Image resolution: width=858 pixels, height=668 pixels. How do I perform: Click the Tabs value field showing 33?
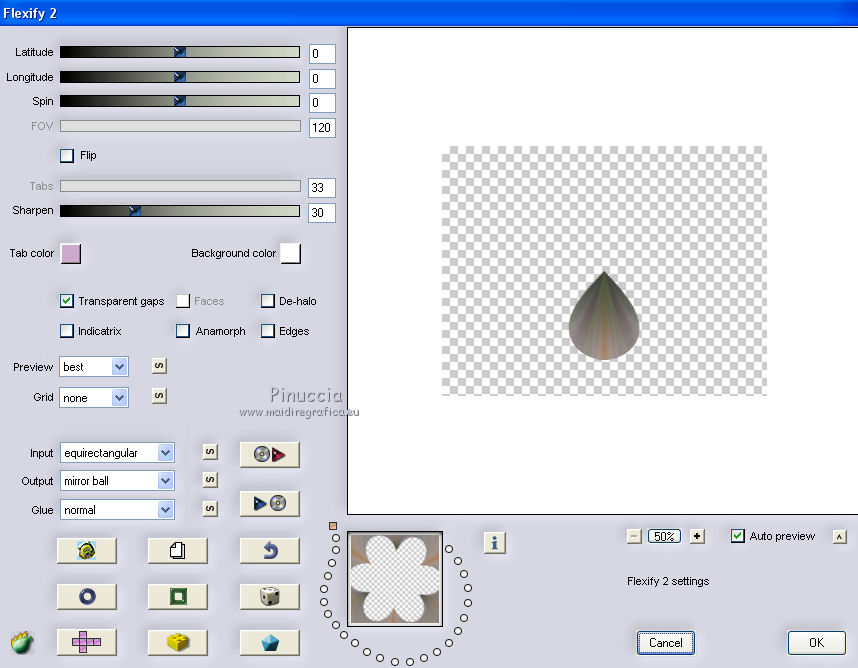322,188
